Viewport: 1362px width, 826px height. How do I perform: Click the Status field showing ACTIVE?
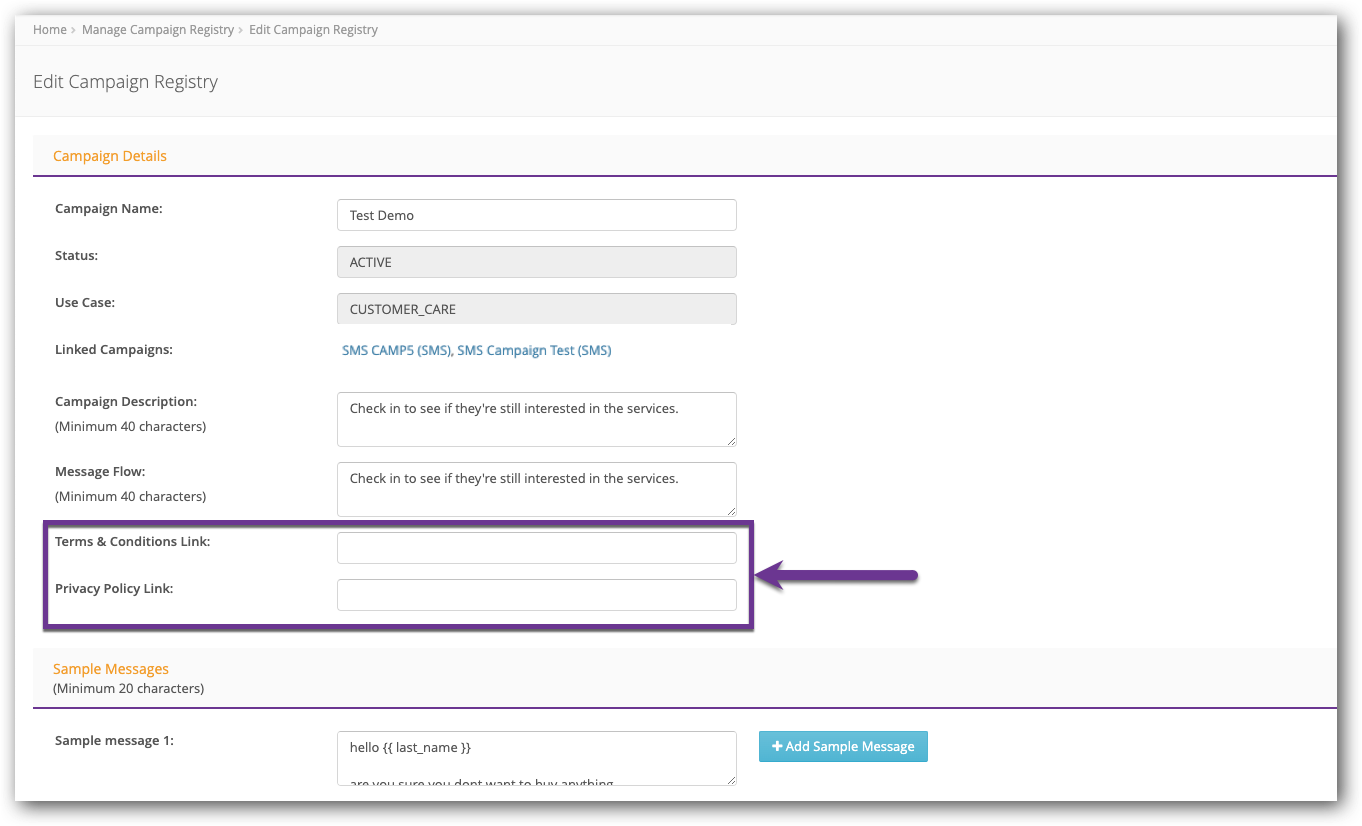(536, 261)
